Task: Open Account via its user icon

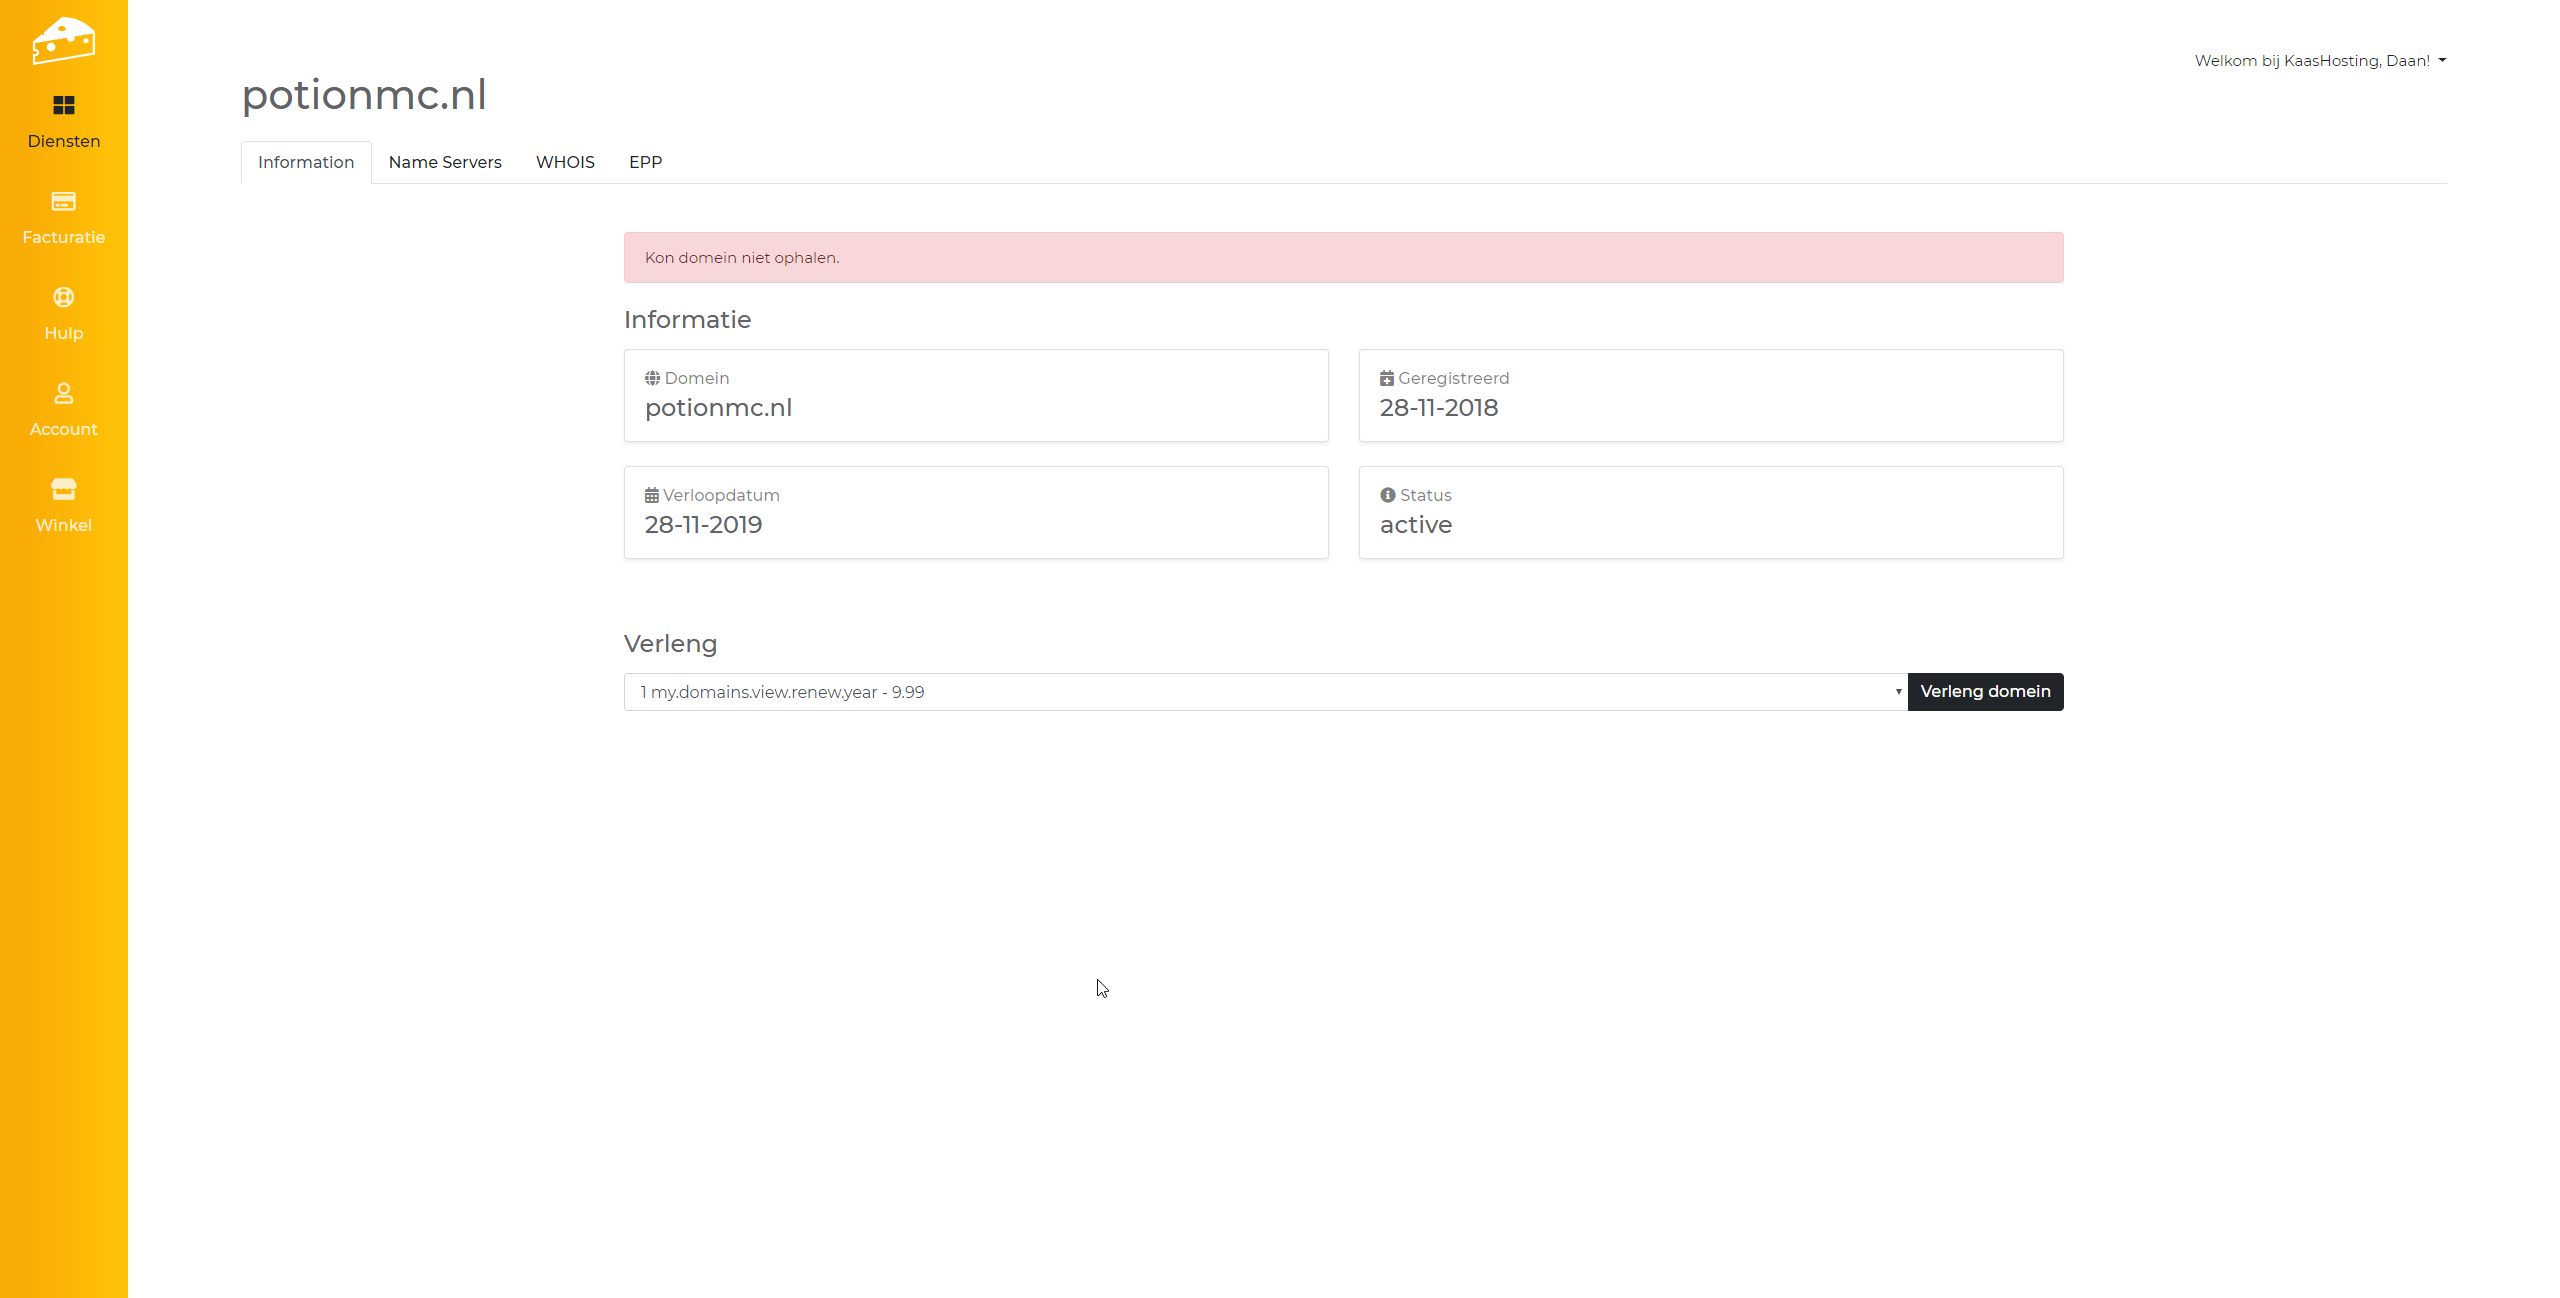Action: click(63, 393)
